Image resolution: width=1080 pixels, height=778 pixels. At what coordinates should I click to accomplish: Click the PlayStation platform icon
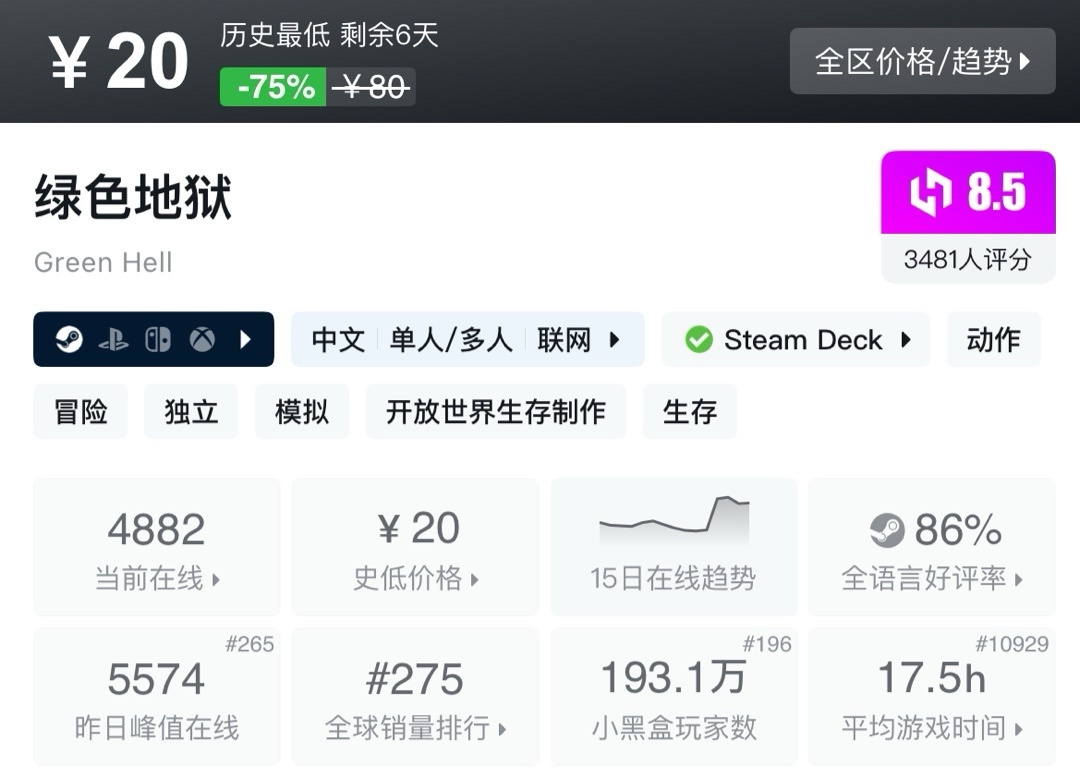(x=113, y=340)
